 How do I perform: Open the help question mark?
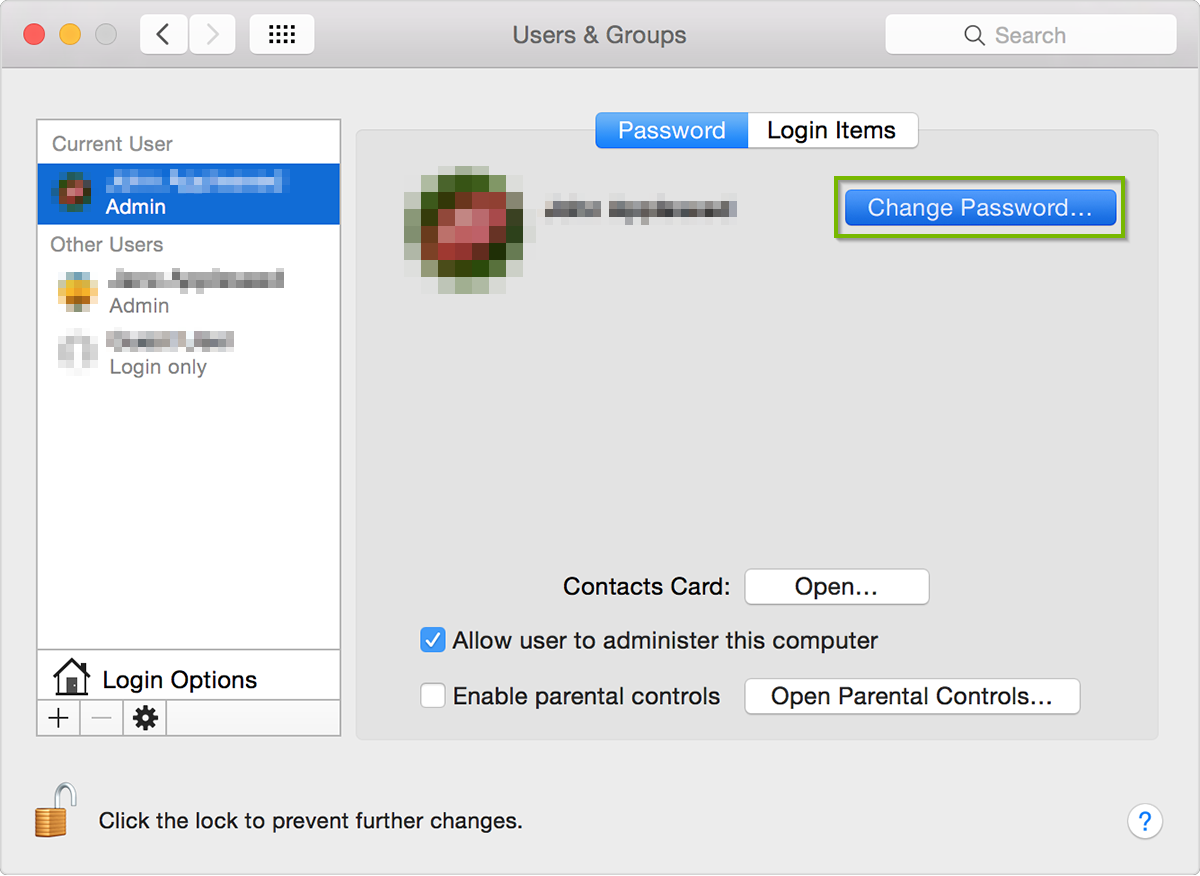(1145, 821)
